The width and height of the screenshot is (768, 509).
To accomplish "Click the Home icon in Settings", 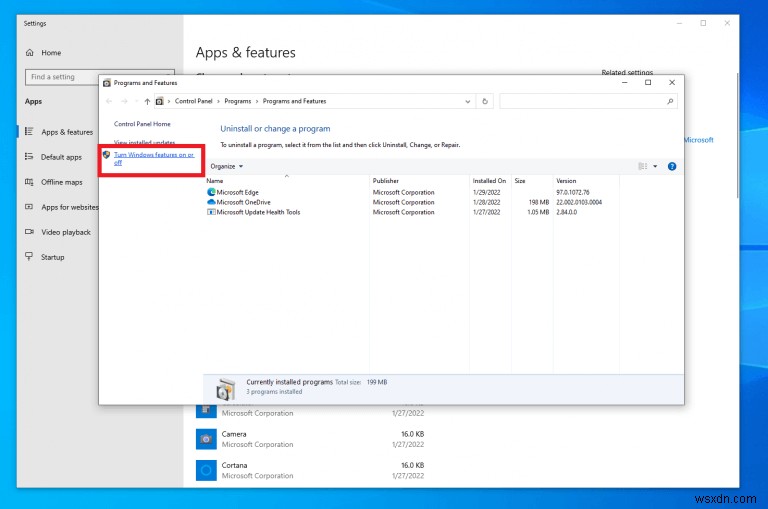I will tap(30, 52).
